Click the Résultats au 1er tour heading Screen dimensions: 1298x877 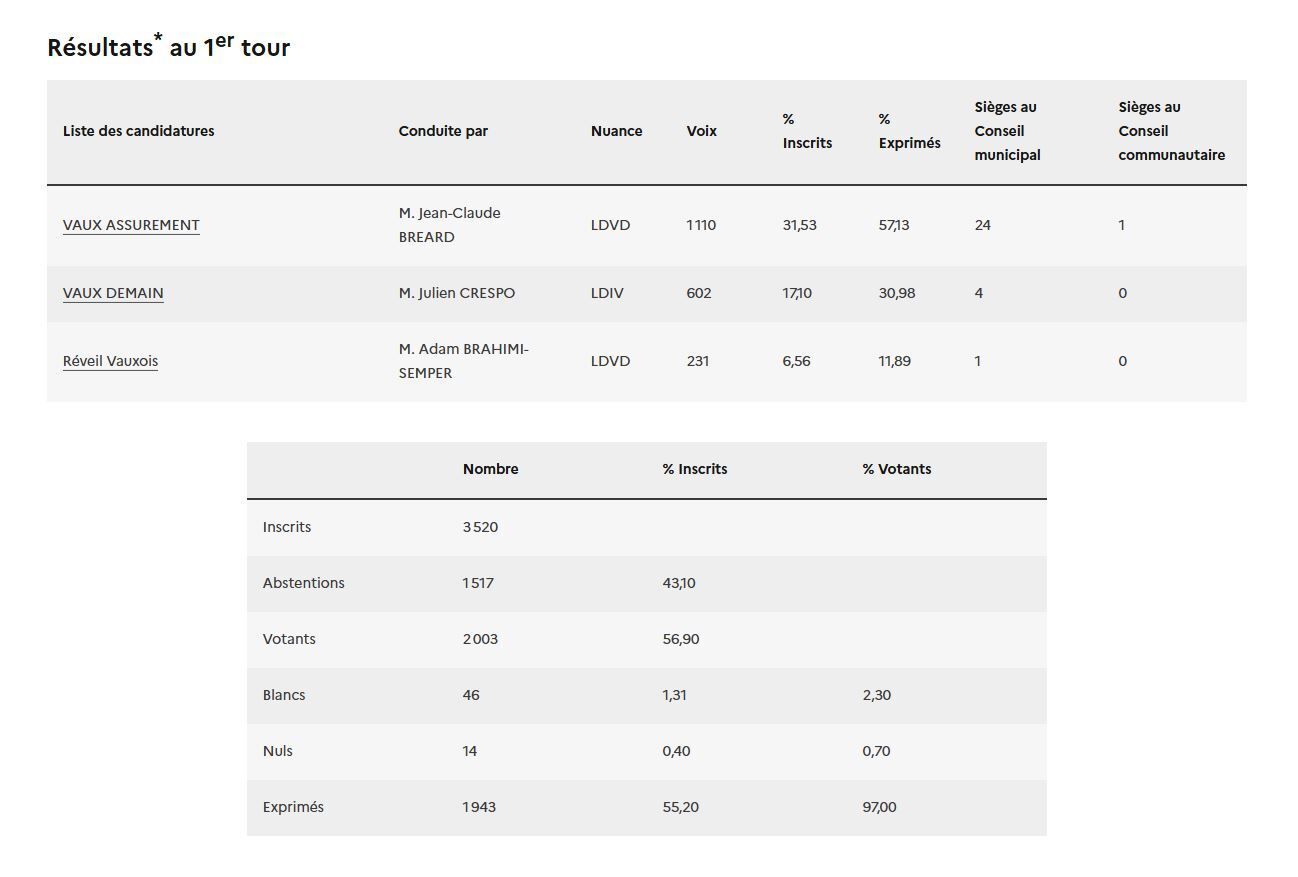pos(168,47)
